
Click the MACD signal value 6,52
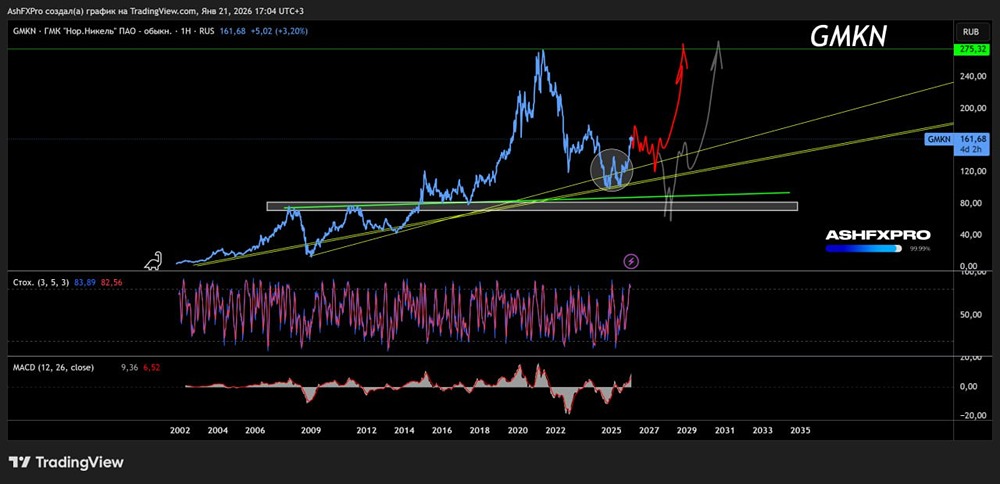(151, 367)
